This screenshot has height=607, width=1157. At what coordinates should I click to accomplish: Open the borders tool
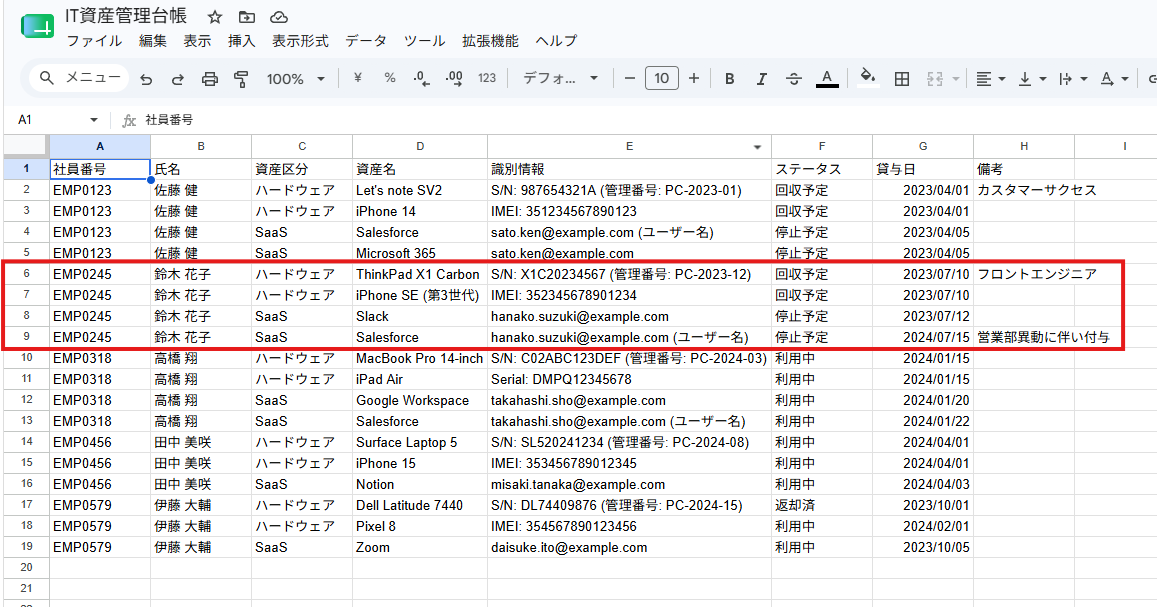point(902,78)
